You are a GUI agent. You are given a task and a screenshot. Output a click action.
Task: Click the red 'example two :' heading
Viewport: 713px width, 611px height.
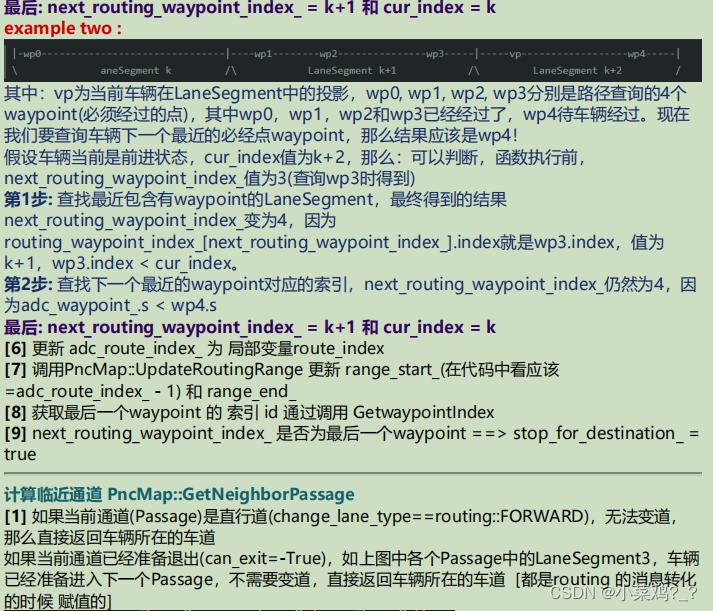click(63, 29)
